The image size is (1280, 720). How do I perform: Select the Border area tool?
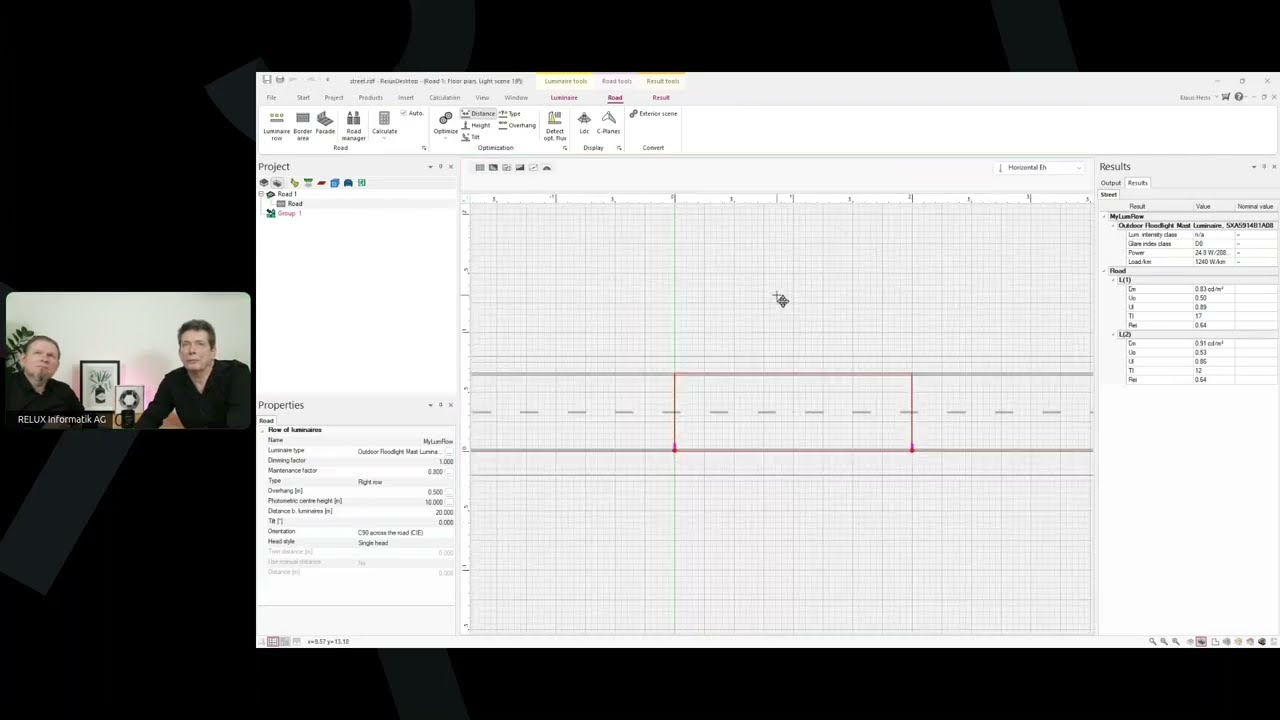pyautogui.click(x=302, y=125)
